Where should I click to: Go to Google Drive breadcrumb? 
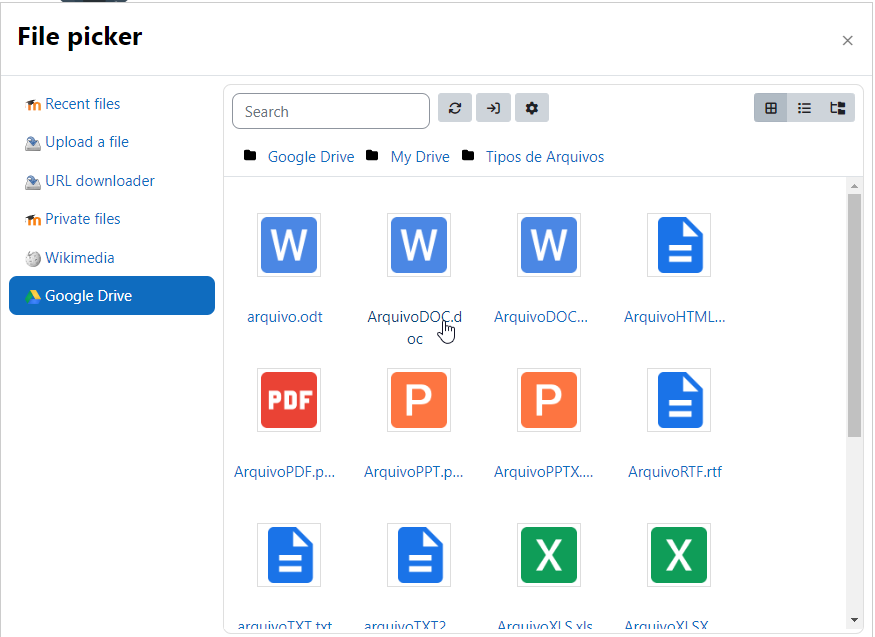coord(311,157)
